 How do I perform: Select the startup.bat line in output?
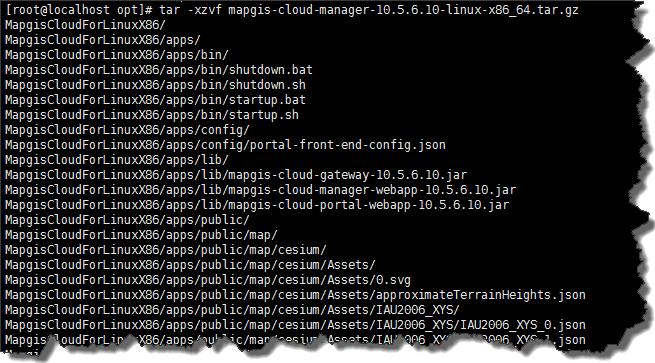click(x=155, y=100)
